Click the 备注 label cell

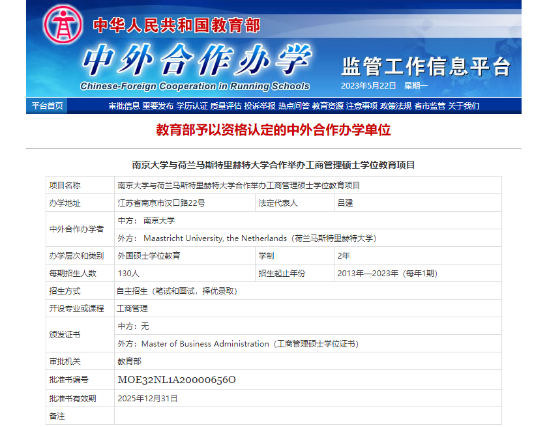click(x=80, y=416)
